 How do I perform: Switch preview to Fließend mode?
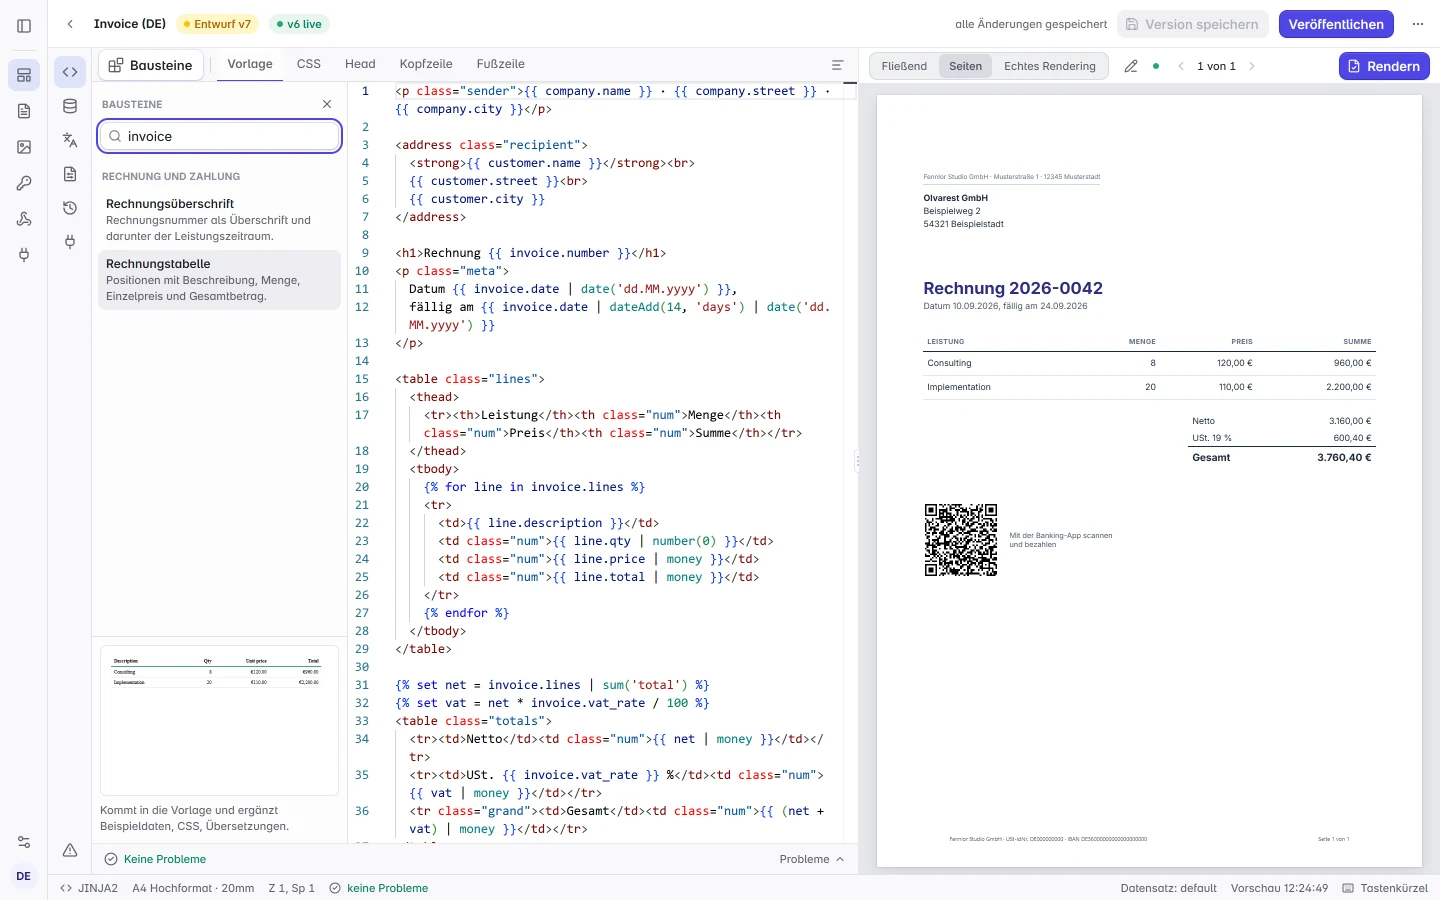point(904,66)
